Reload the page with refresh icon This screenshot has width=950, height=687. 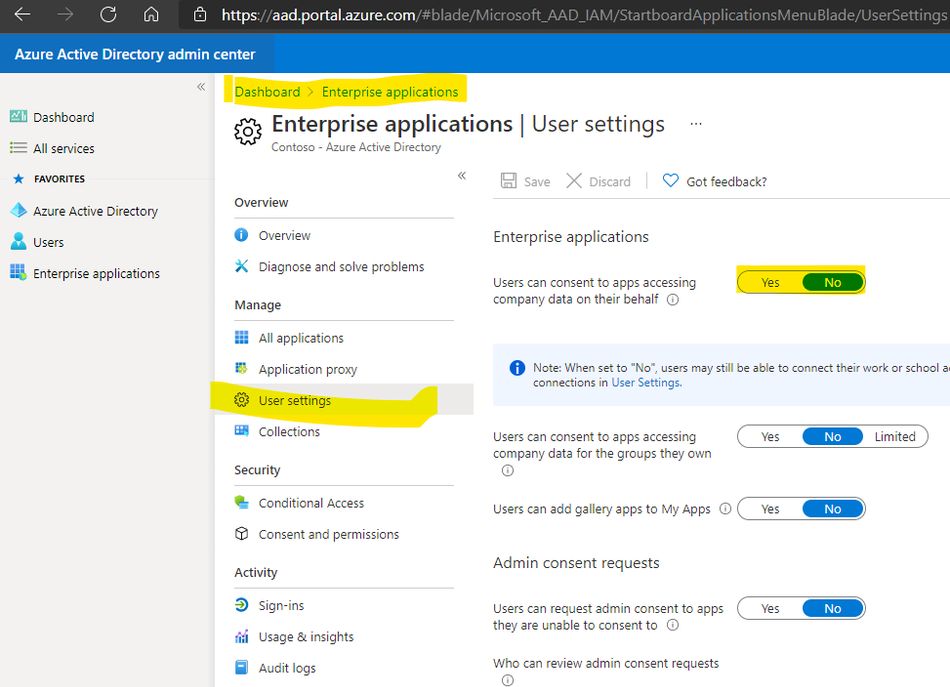(x=108, y=14)
